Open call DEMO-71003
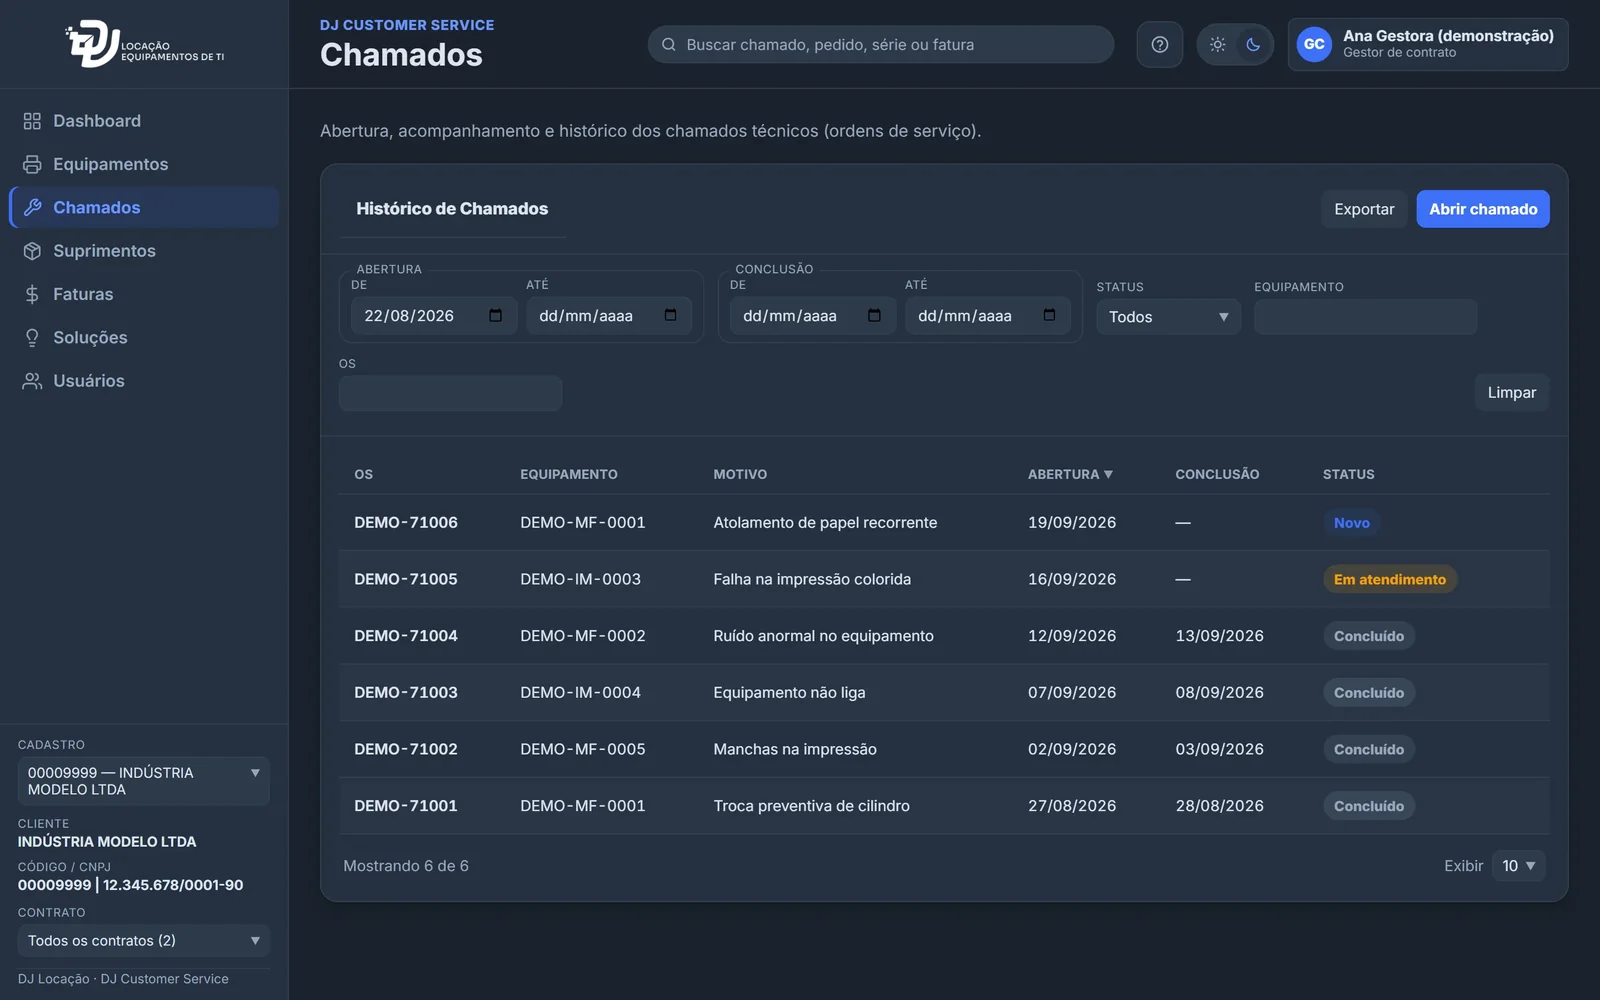 pos(406,692)
